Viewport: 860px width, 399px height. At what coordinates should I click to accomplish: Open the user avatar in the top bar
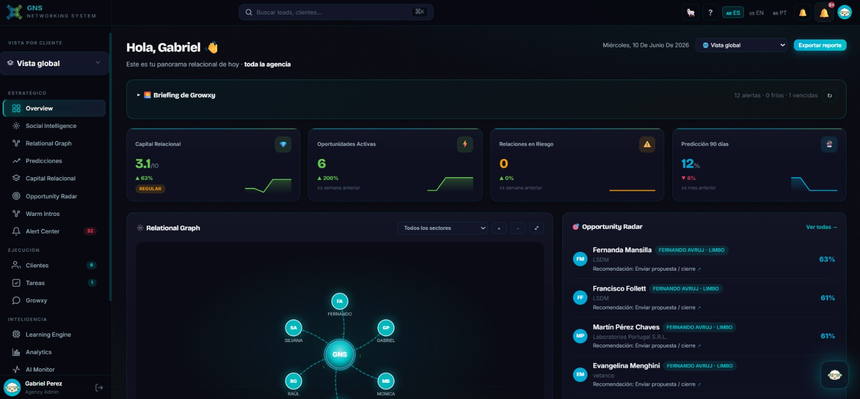[x=845, y=12]
